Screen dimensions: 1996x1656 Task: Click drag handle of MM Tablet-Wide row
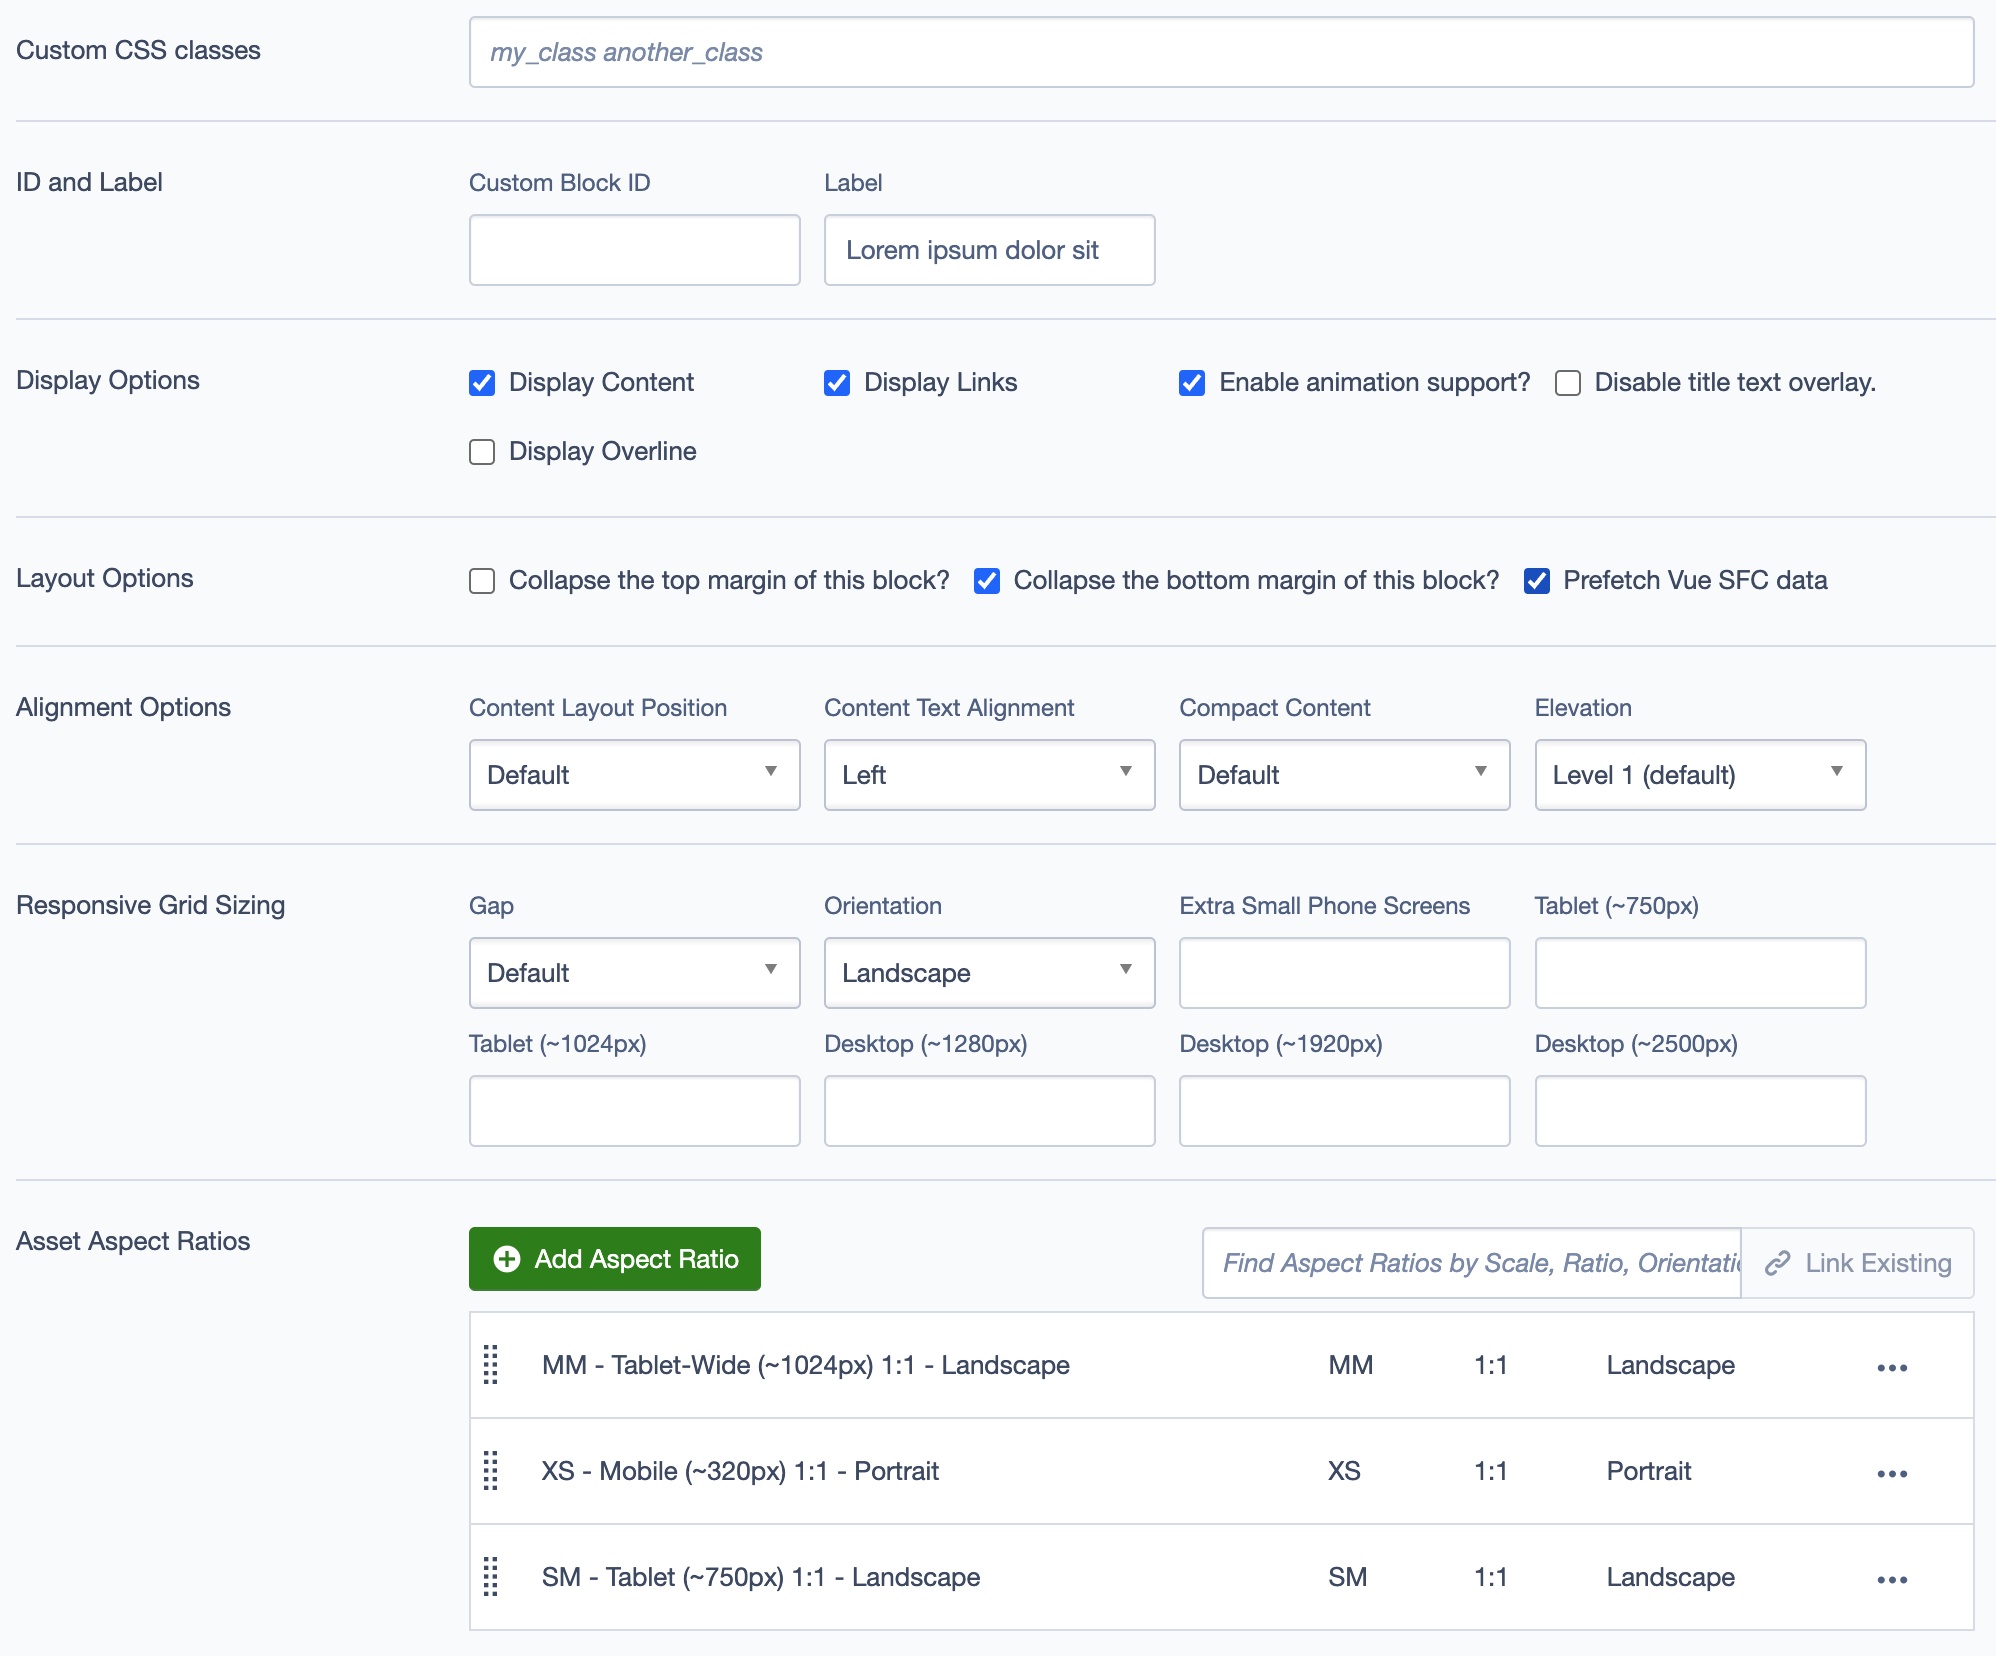[490, 1365]
